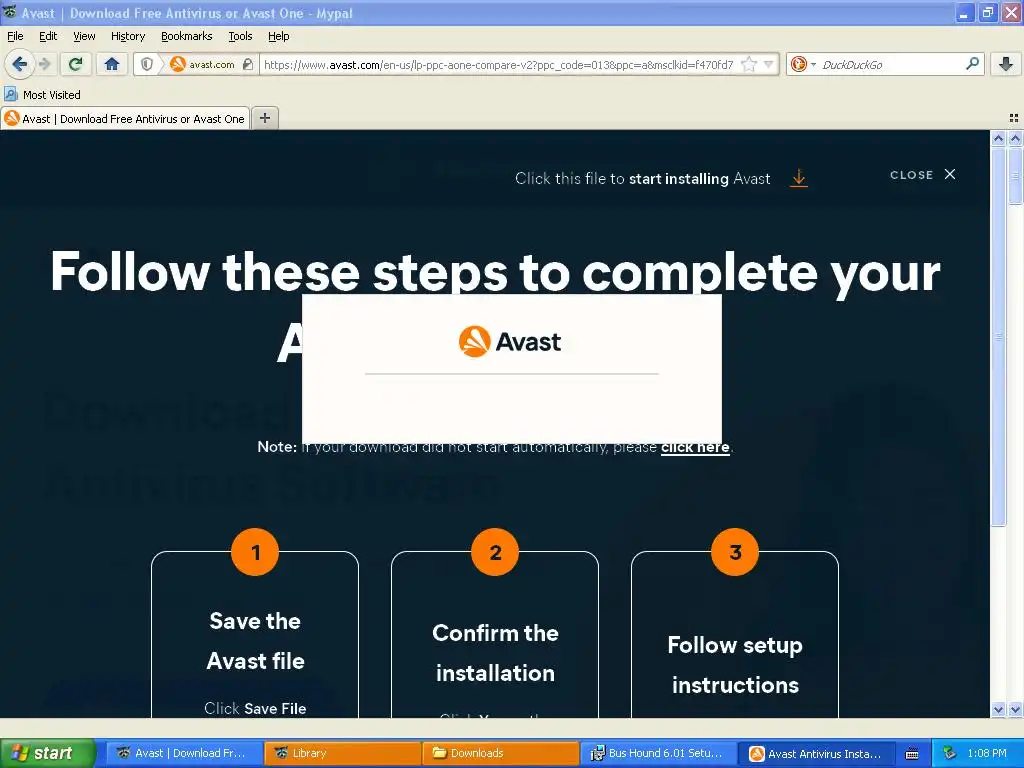Click the list all tabs grid icon
The height and width of the screenshot is (768, 1024).
(x=1014, y=118)
